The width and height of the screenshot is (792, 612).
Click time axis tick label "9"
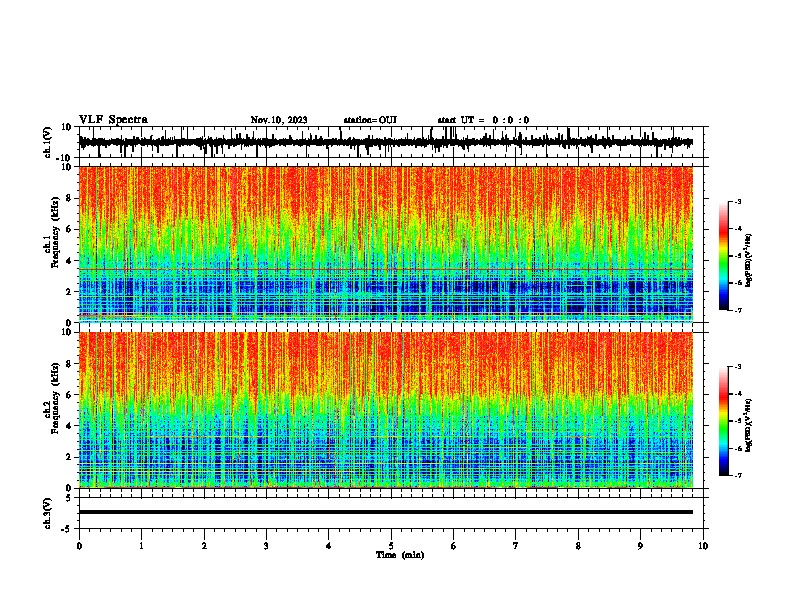(640, 546)
